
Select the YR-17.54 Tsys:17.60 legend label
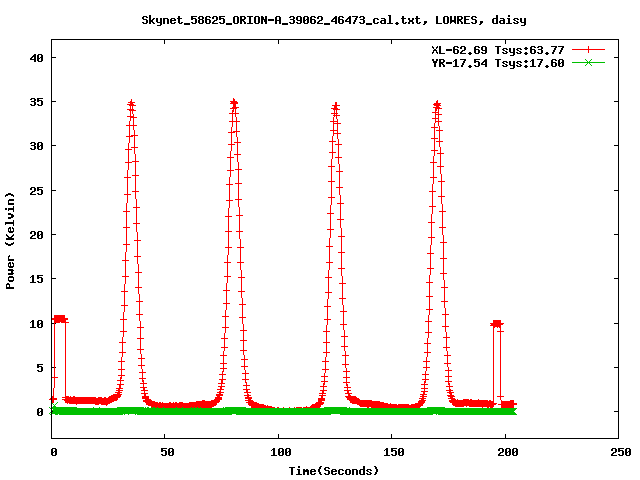(498, 63)
